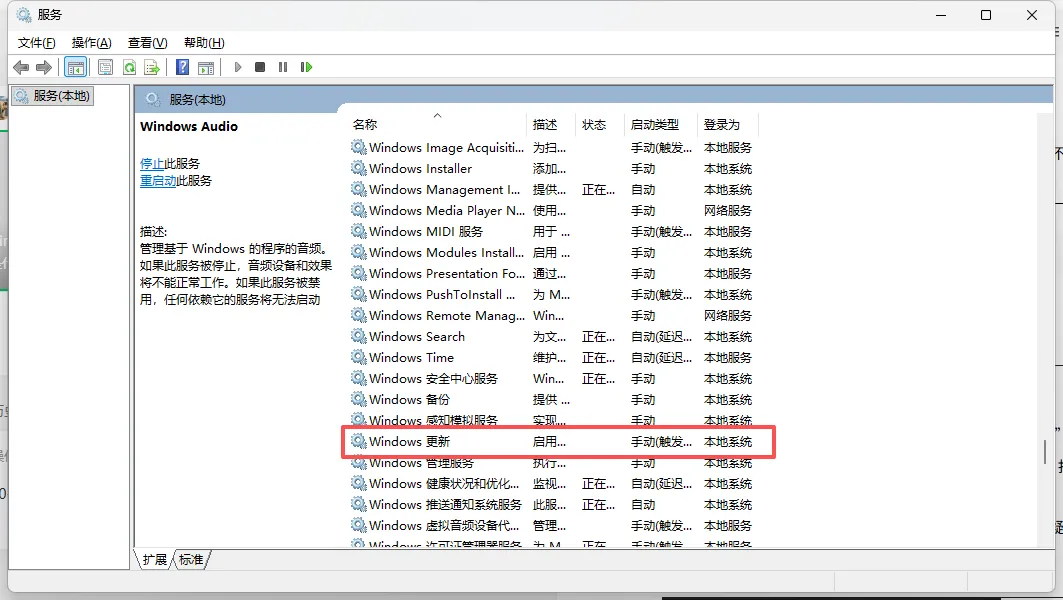Sort by the 状态 column header

tap(599, 125)
